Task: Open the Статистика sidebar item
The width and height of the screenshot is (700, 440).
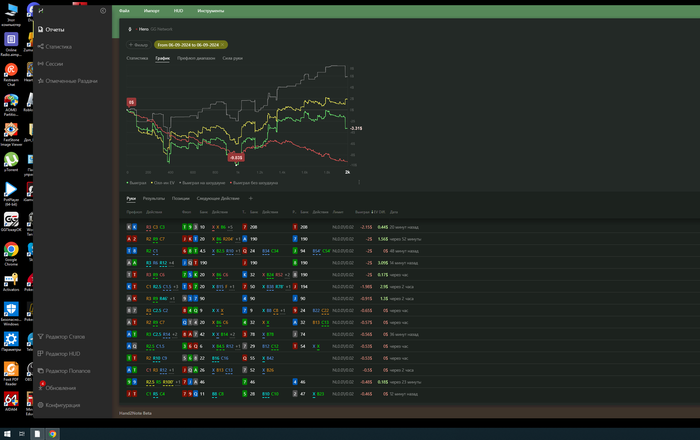Action: [54, 46]
